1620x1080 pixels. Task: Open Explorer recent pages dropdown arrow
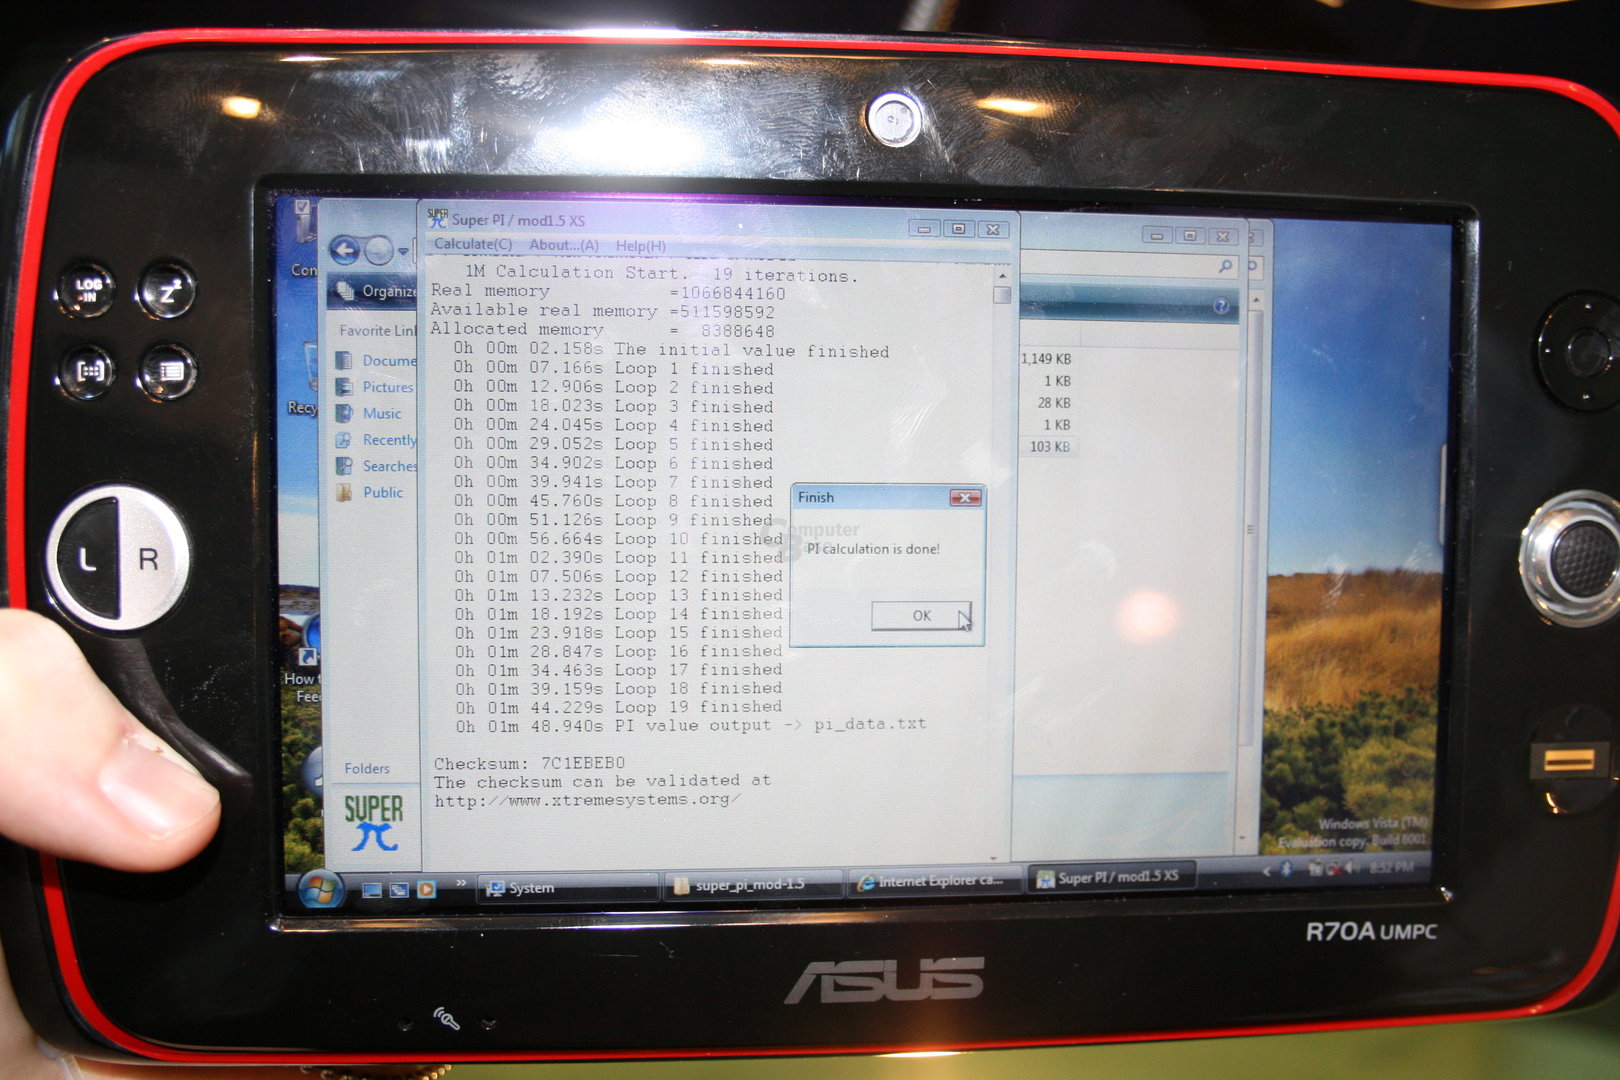coord(403,251)
